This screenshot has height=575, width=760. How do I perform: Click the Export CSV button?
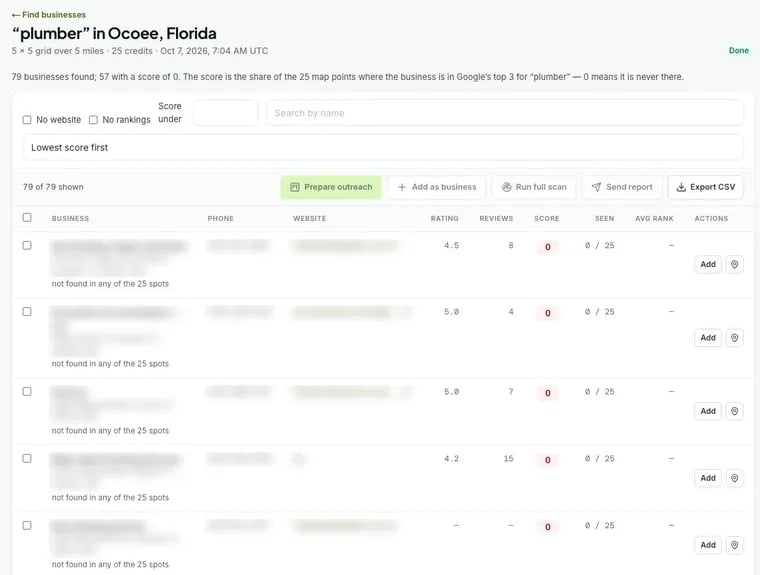click(706, 187)
